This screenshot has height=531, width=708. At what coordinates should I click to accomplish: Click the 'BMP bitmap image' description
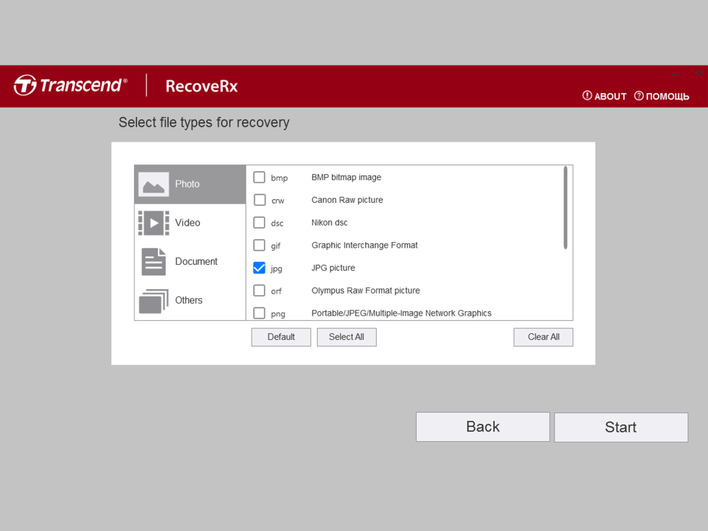point(346,177)
